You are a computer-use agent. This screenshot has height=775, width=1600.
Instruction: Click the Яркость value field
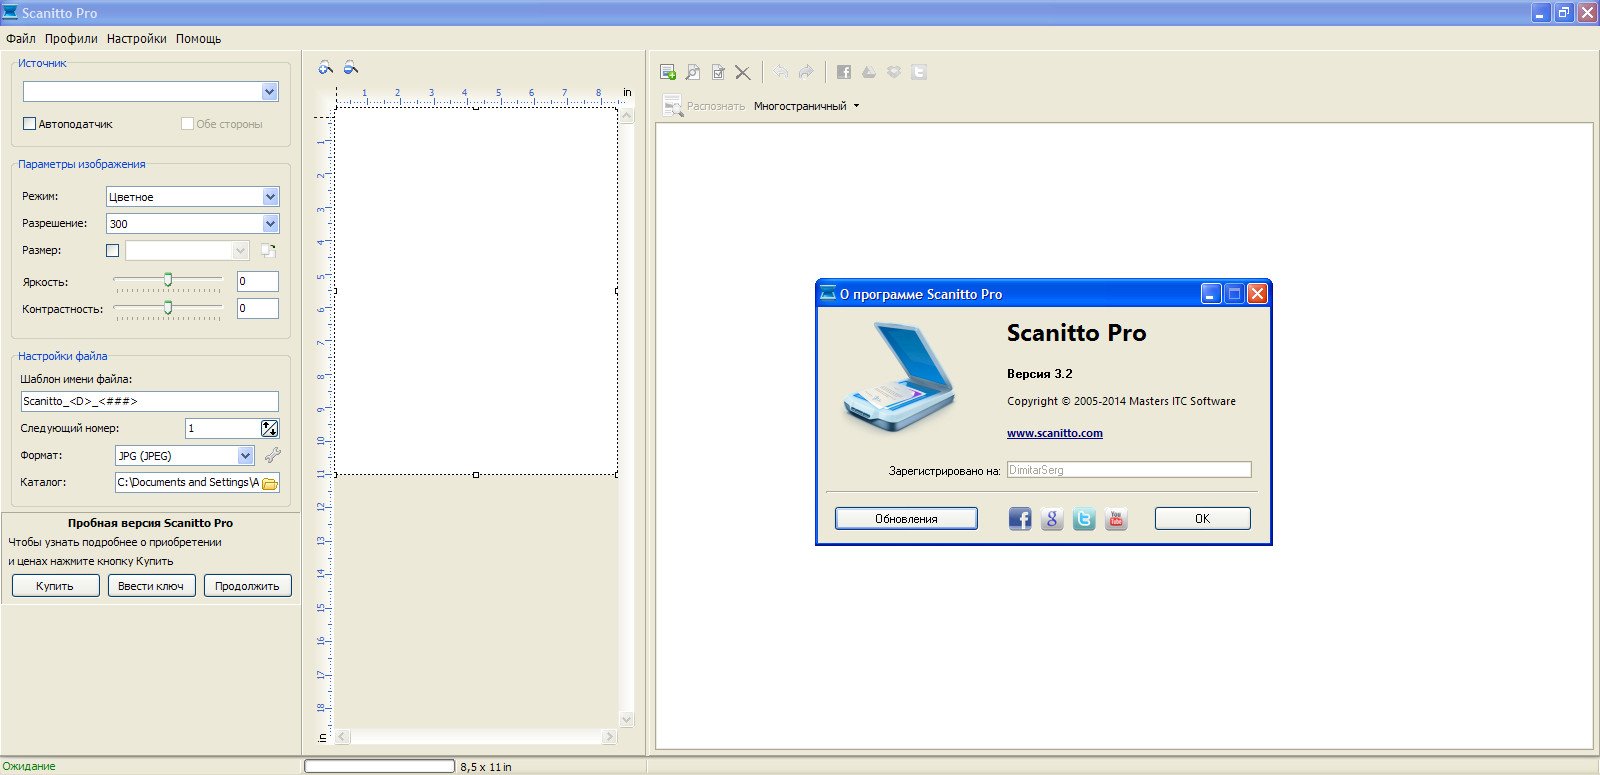click(257, 281)
